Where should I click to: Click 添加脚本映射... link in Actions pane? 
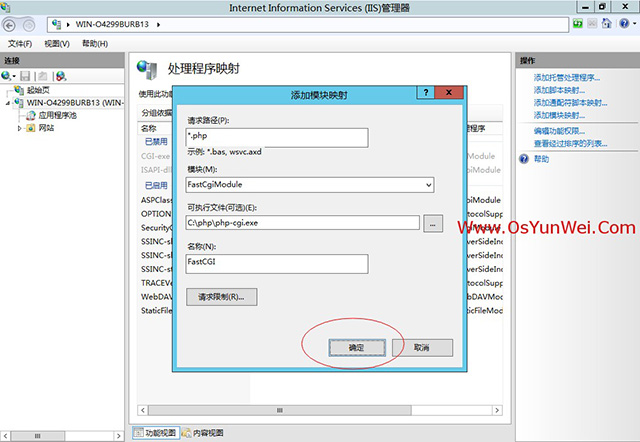(563, 90)
